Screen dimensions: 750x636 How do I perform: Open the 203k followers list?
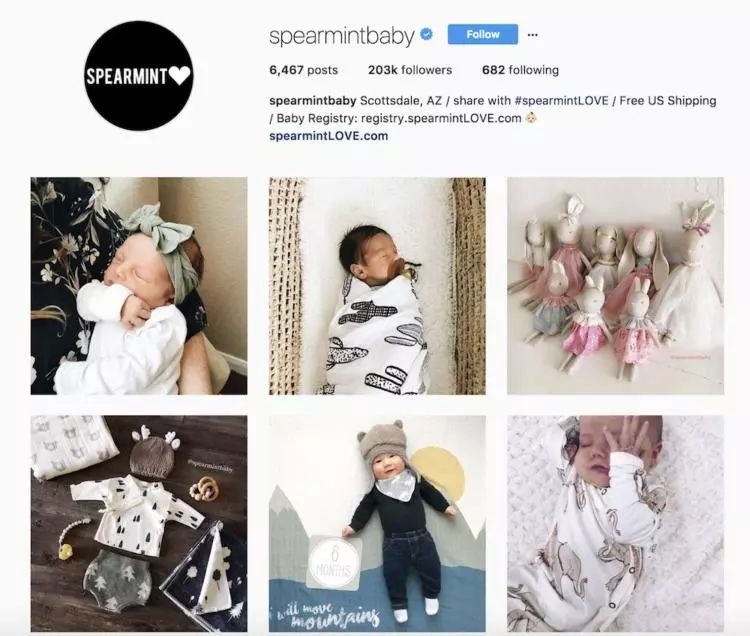(410, 70)
